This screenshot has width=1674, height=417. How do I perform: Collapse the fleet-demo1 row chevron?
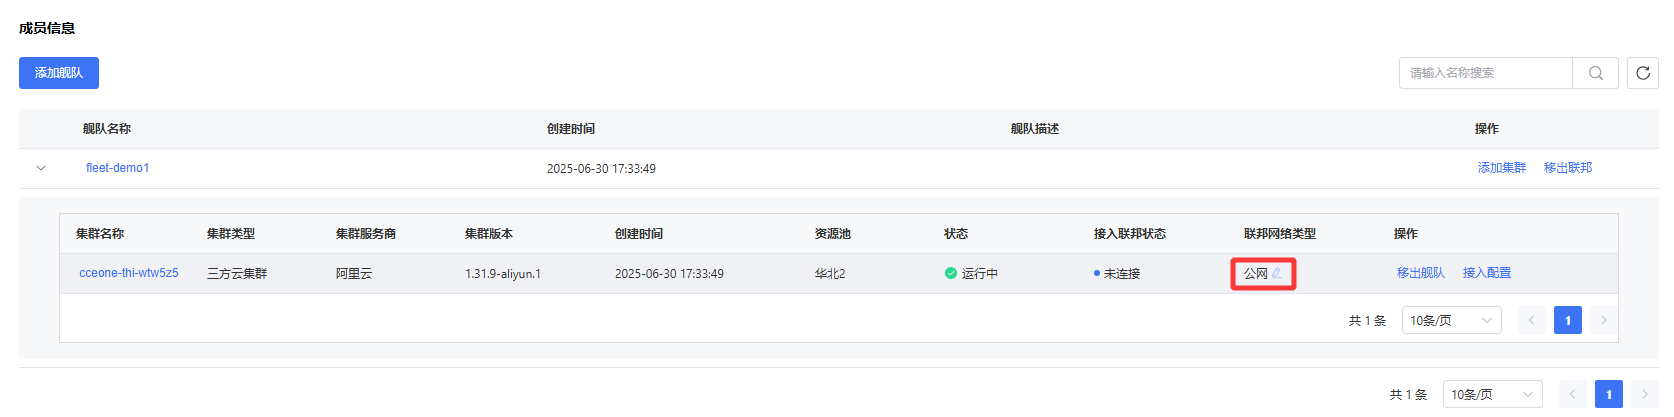point(41,168)
